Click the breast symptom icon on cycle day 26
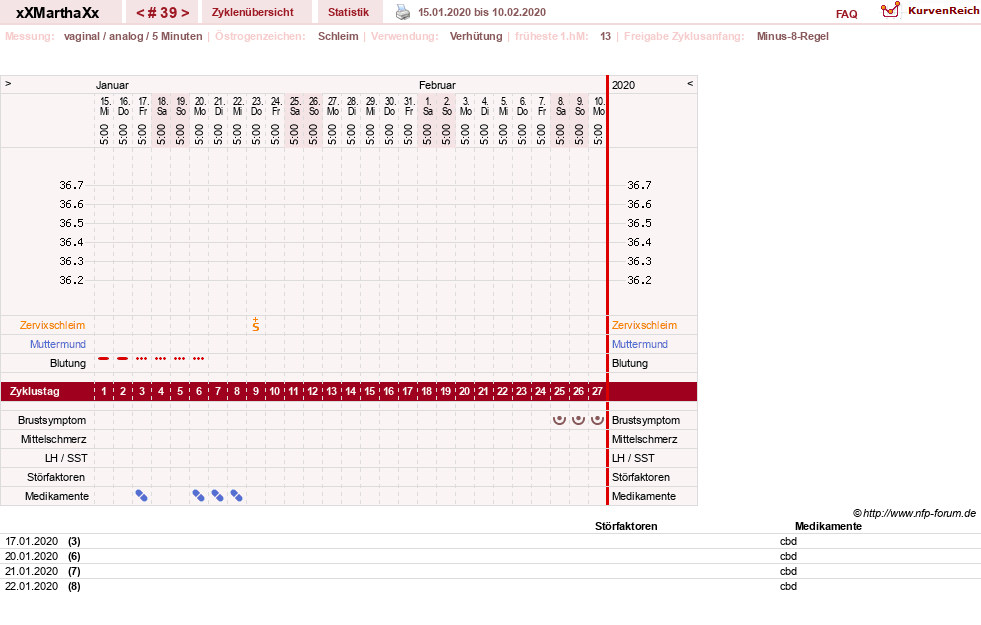981x625 pixels. pos(579,419)
